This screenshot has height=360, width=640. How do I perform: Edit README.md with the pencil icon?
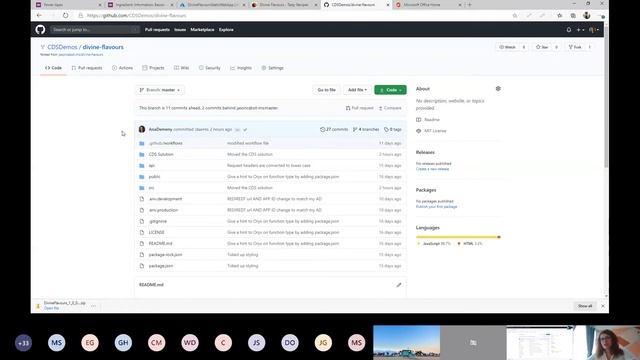pos(399,285)
